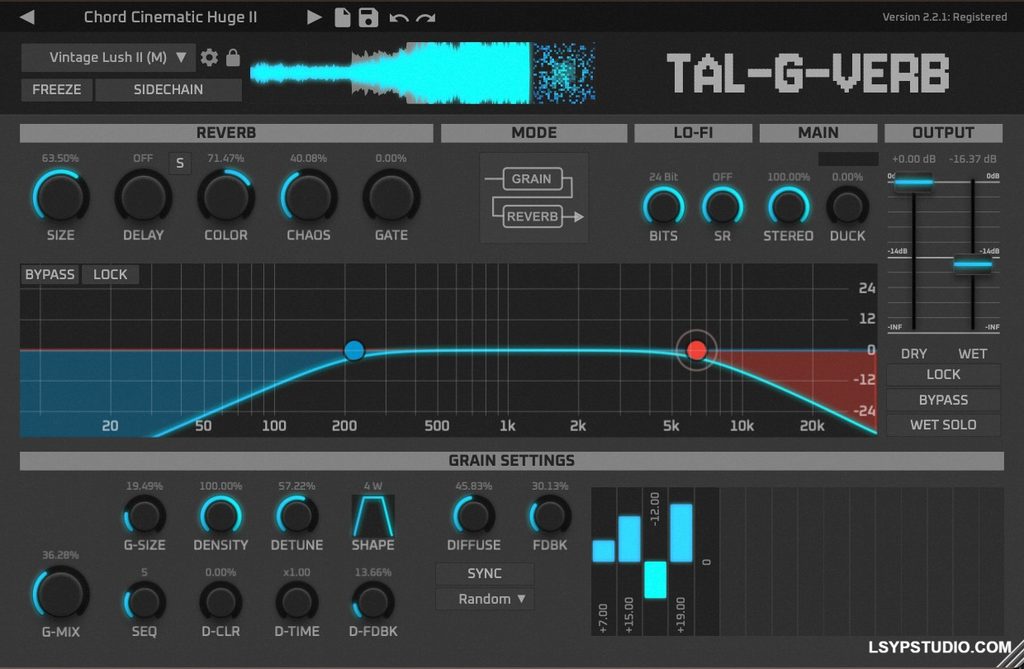
Task: Toggle the grain SYNC button
Action: click(x=485, y=574)
